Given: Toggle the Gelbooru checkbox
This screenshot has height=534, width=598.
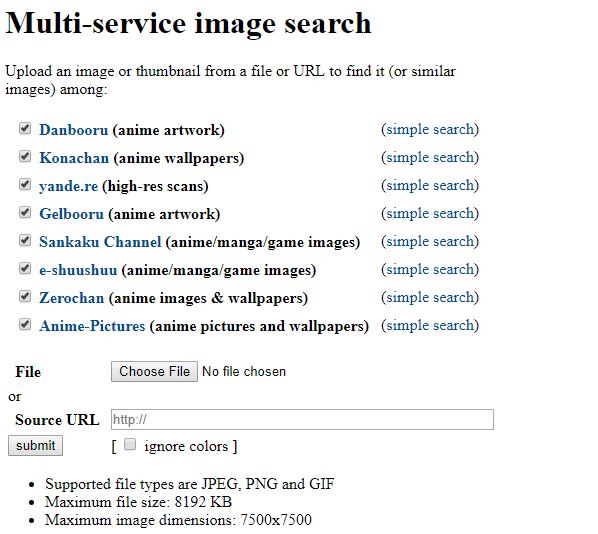Looking at the screenshot, I should [25, 212].
